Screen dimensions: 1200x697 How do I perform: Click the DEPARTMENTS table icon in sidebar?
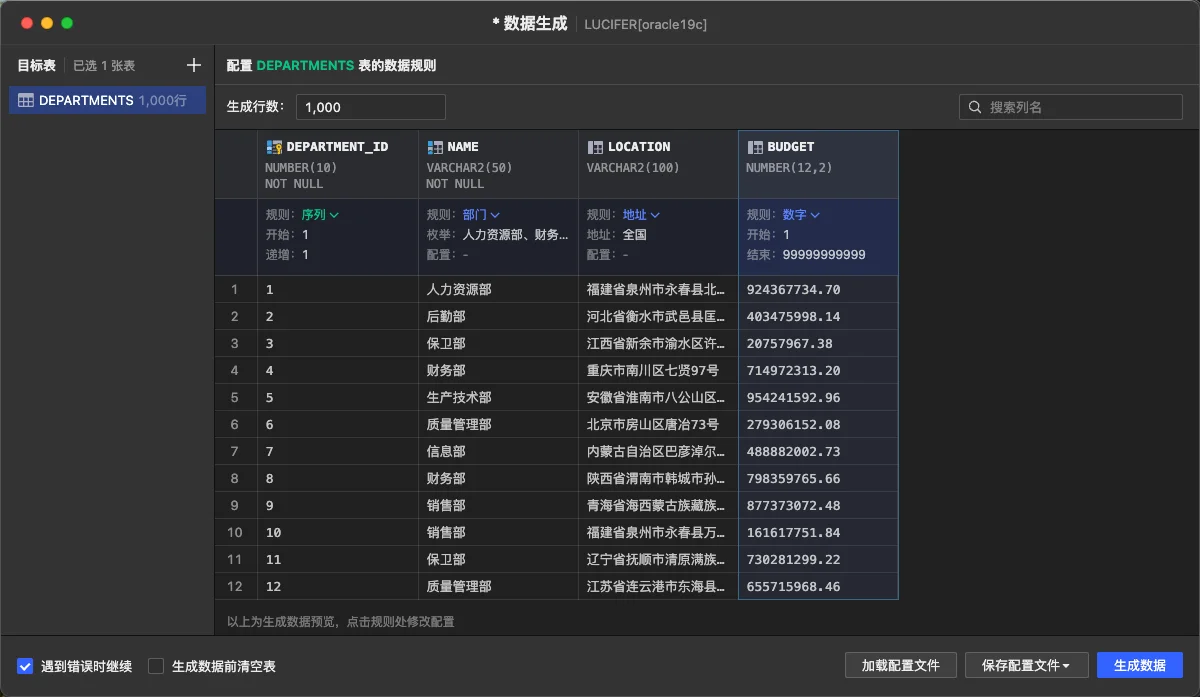(x=26, y=100)
